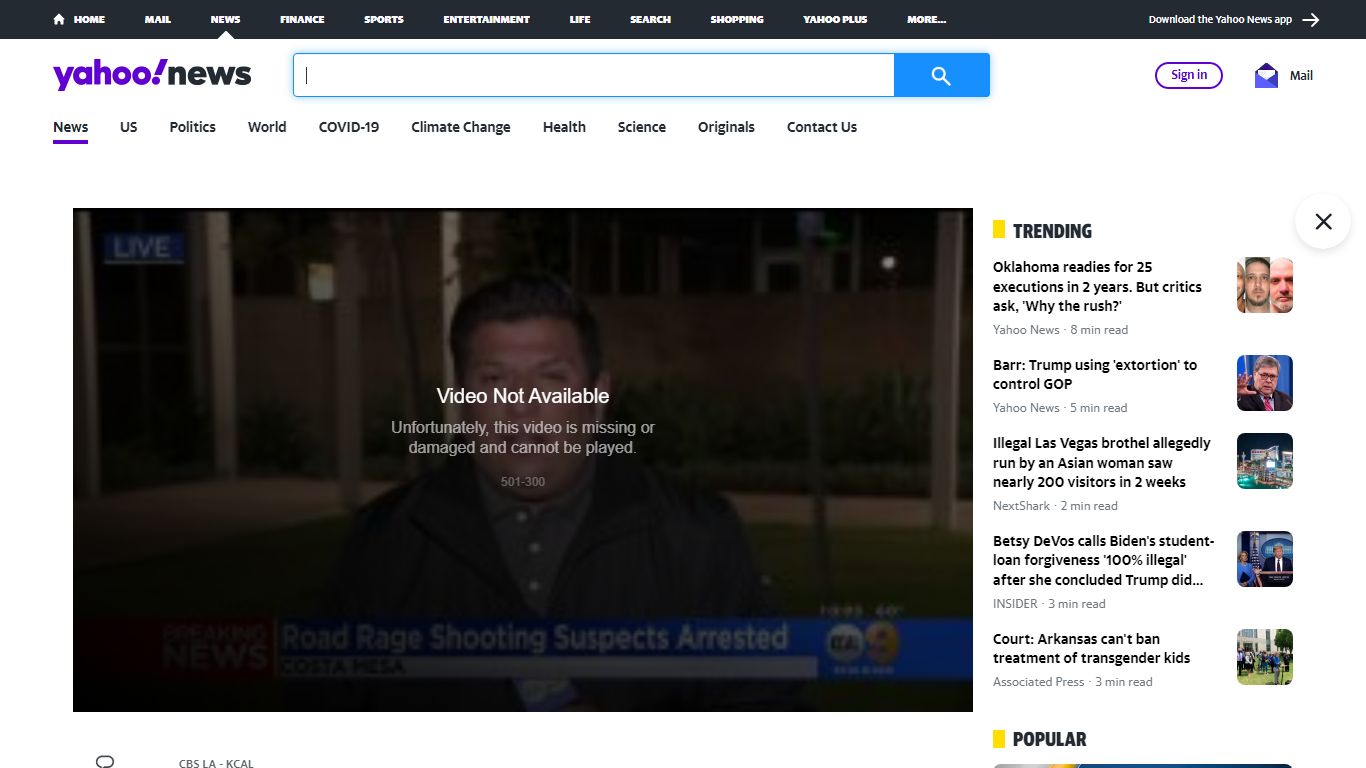The height and width of the screenshot is (768, 1366).
Task: Open Yahoo Plus in top bar
Action: pyautogui.click(x=835, y=19)
